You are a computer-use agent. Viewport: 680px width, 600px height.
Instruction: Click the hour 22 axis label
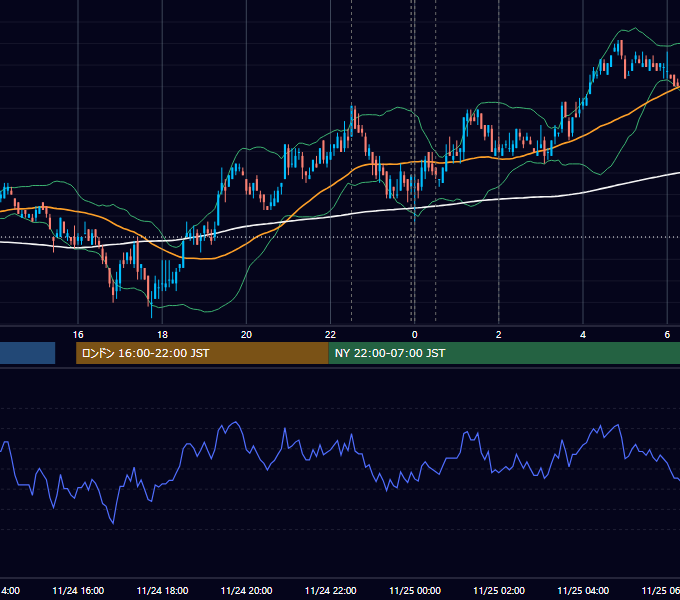[x=330, y=334]
